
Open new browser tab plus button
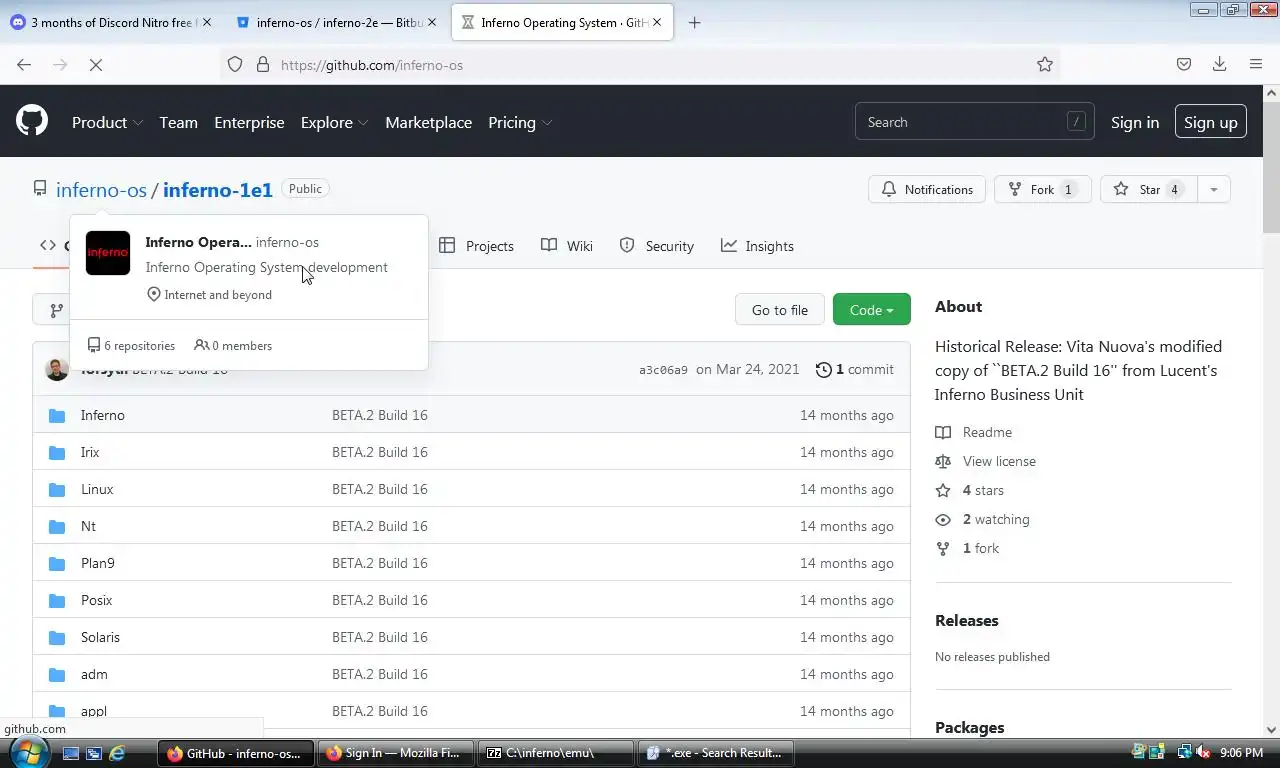694,22
